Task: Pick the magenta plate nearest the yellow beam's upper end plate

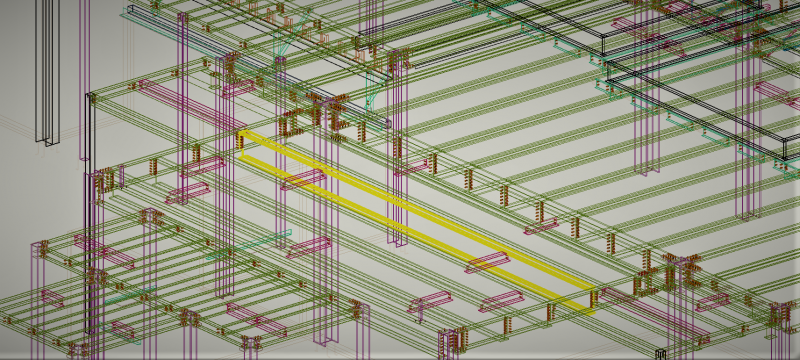Action: pos(203,166)
